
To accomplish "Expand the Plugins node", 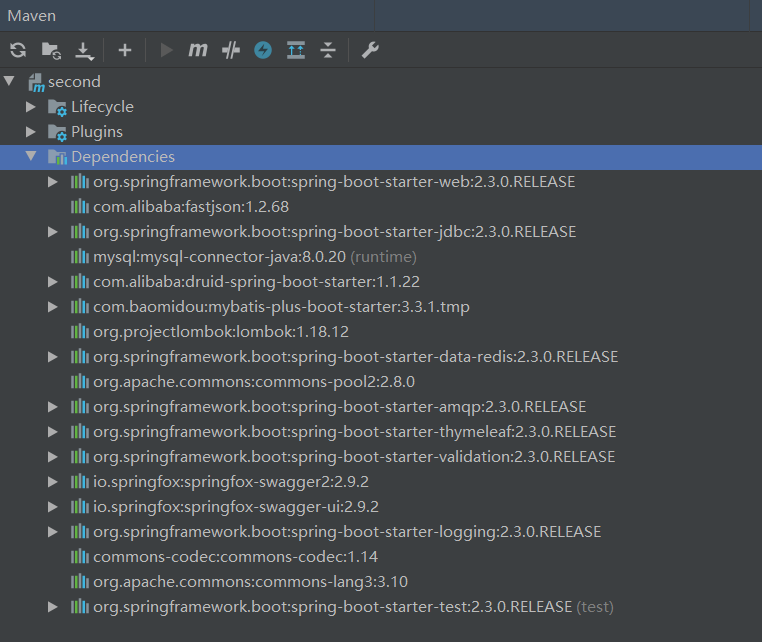I will [31, 132].
